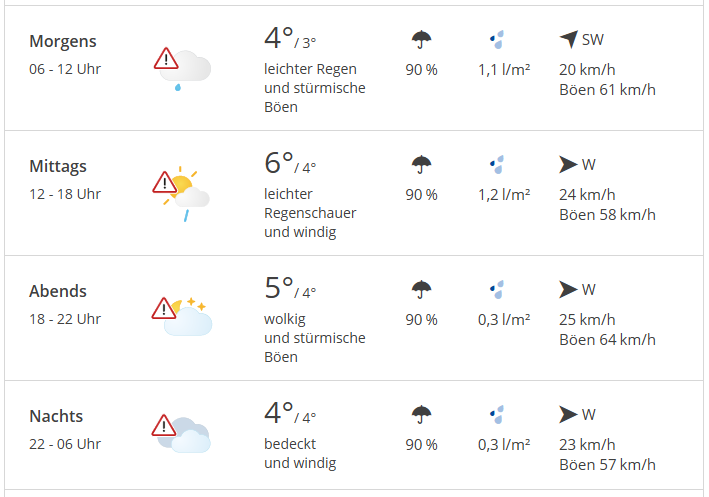Click the warning triangle in Morgens row
The image size is (709, 497).
pos(165,58)
